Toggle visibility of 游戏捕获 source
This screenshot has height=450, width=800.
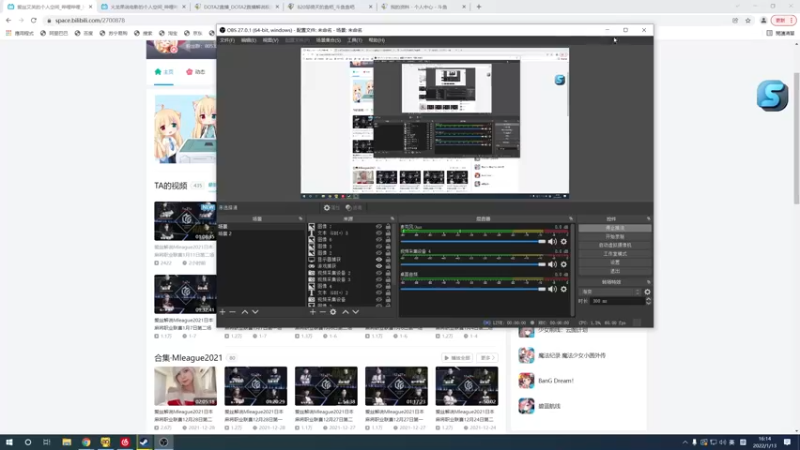(x=379, y=266)
